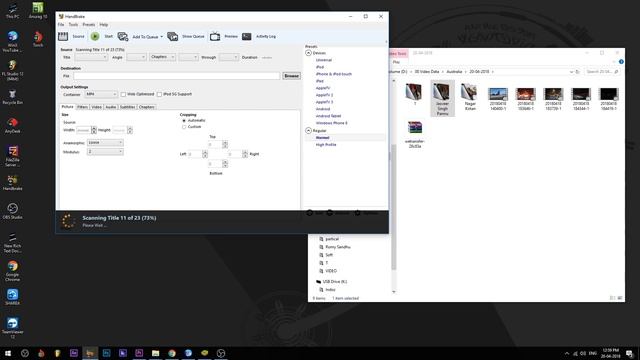Viewport: 640px width, 360px height.
Task: Open Preview using the TV icon
Action: click(x=215, y=36)
